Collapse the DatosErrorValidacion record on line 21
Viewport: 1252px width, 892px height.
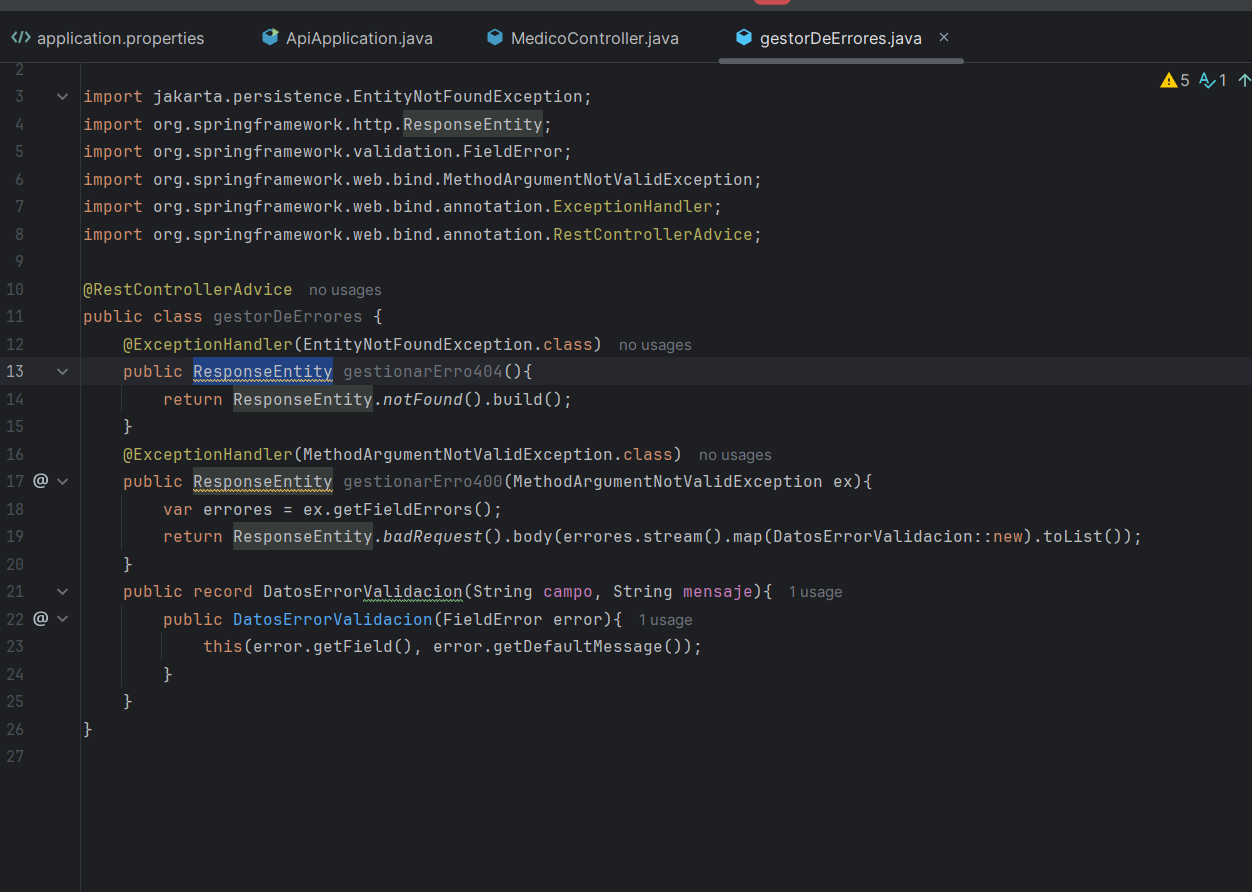63,591
